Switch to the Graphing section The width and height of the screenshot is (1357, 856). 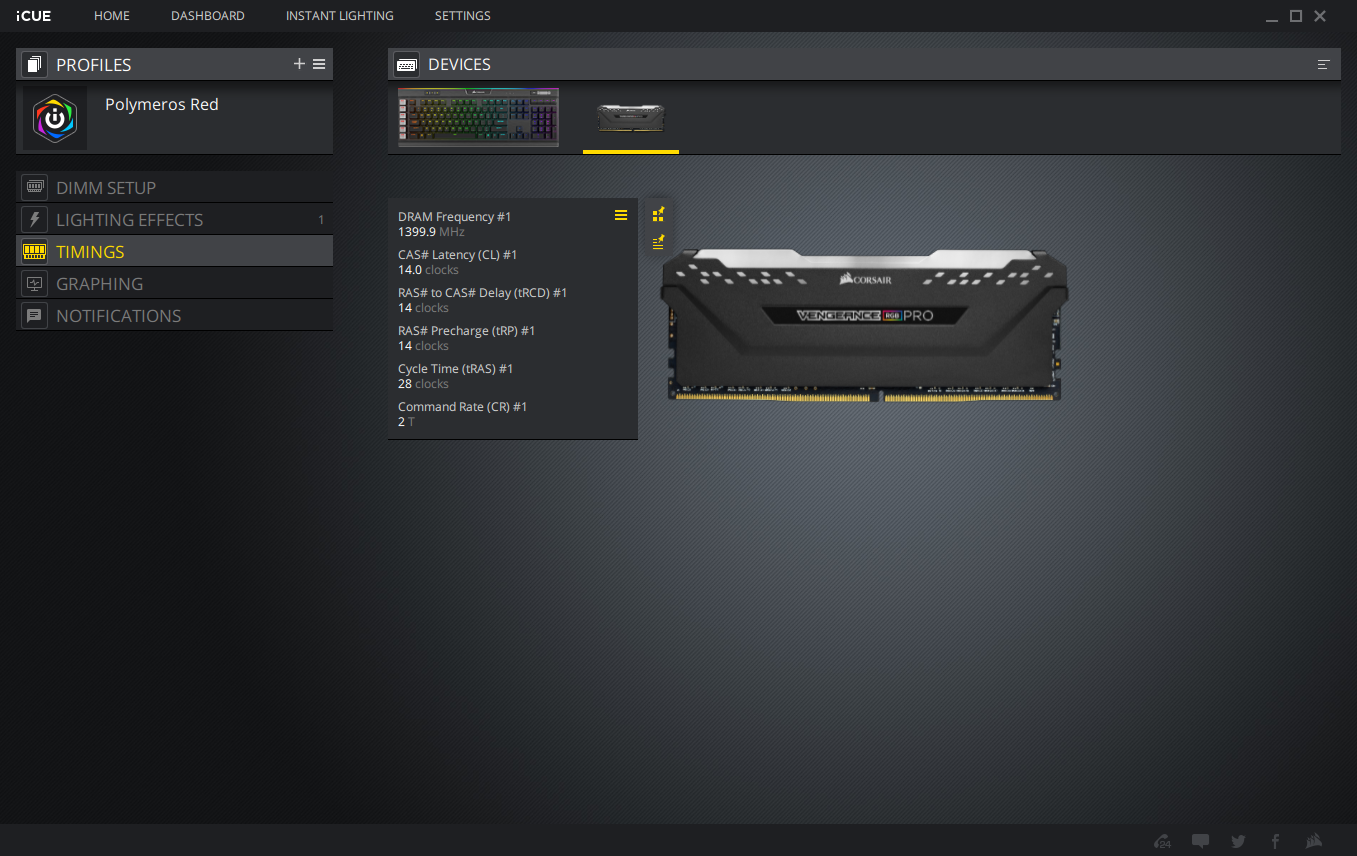[99, 284]
